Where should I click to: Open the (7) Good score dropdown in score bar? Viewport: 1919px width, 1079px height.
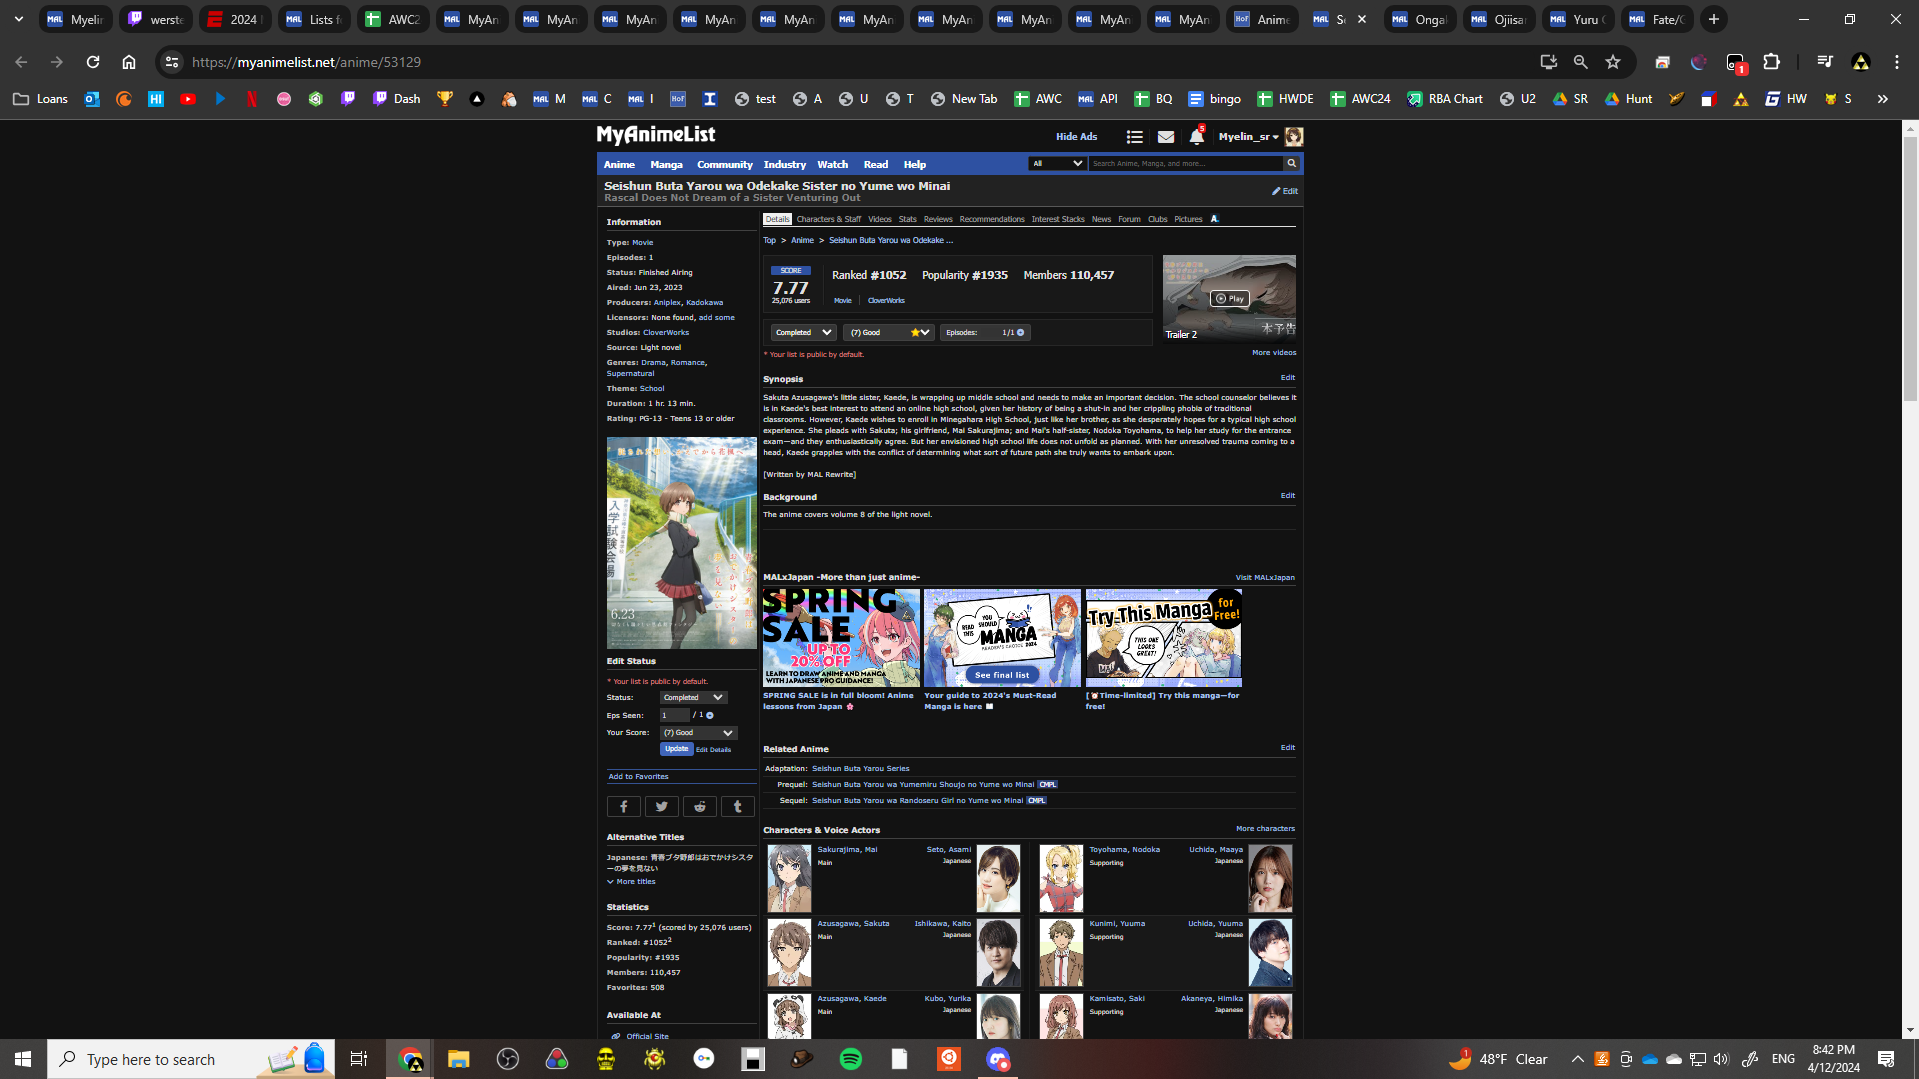tap(889, 333)
